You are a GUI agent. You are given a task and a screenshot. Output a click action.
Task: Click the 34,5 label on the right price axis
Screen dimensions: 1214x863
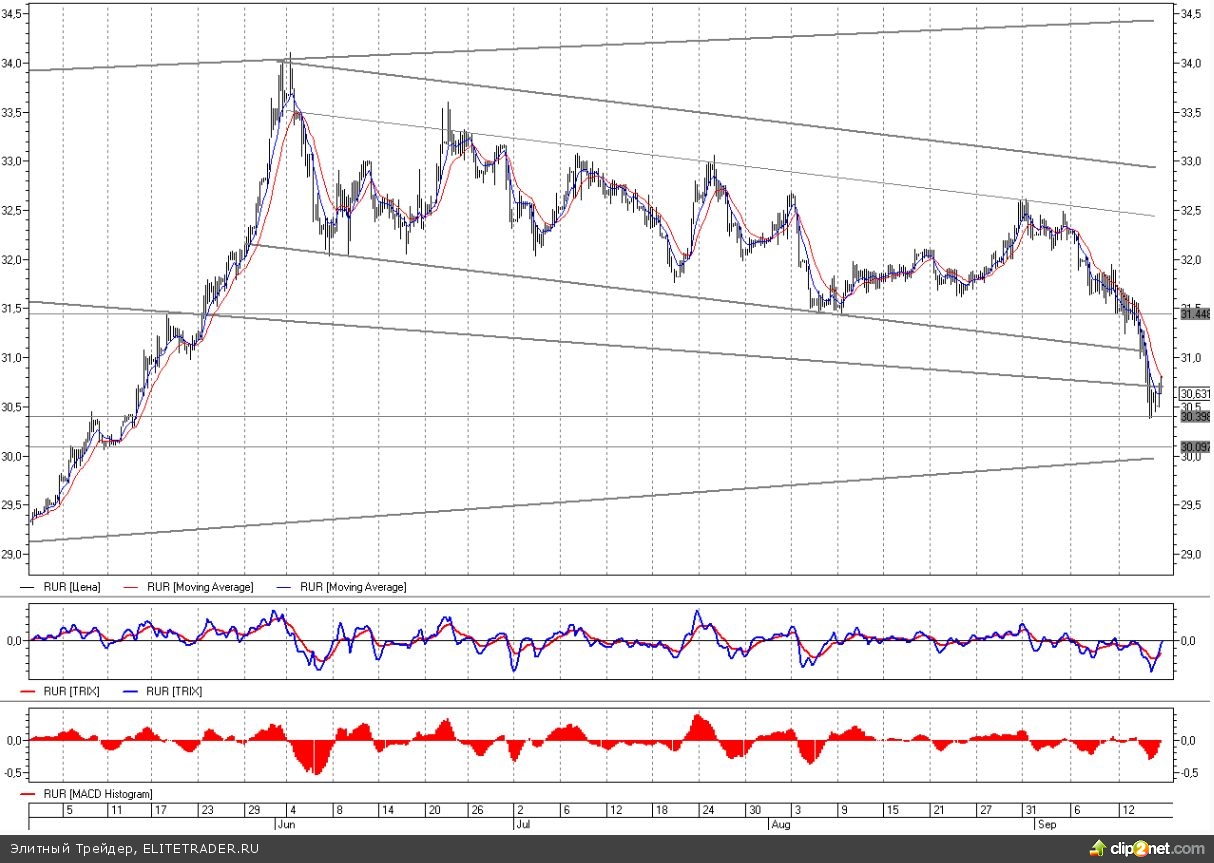[1190, 15]
